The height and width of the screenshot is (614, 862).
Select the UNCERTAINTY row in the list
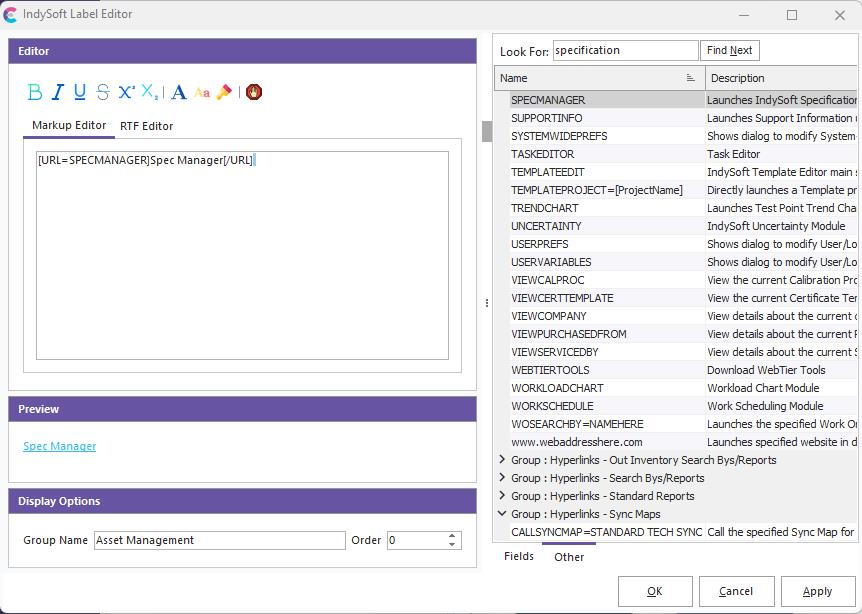tap(546, 226)
